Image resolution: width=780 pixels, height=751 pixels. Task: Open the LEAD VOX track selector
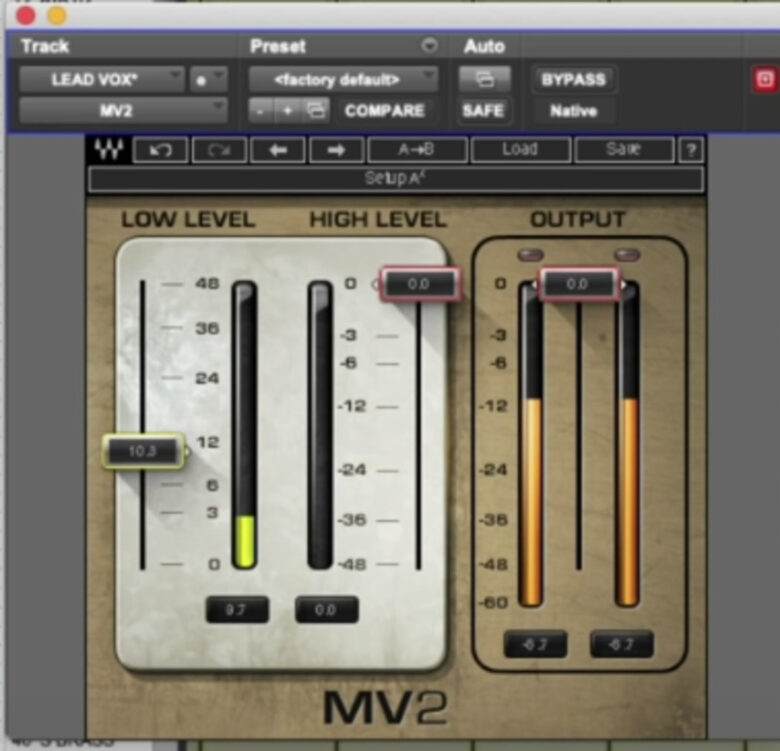101,80
